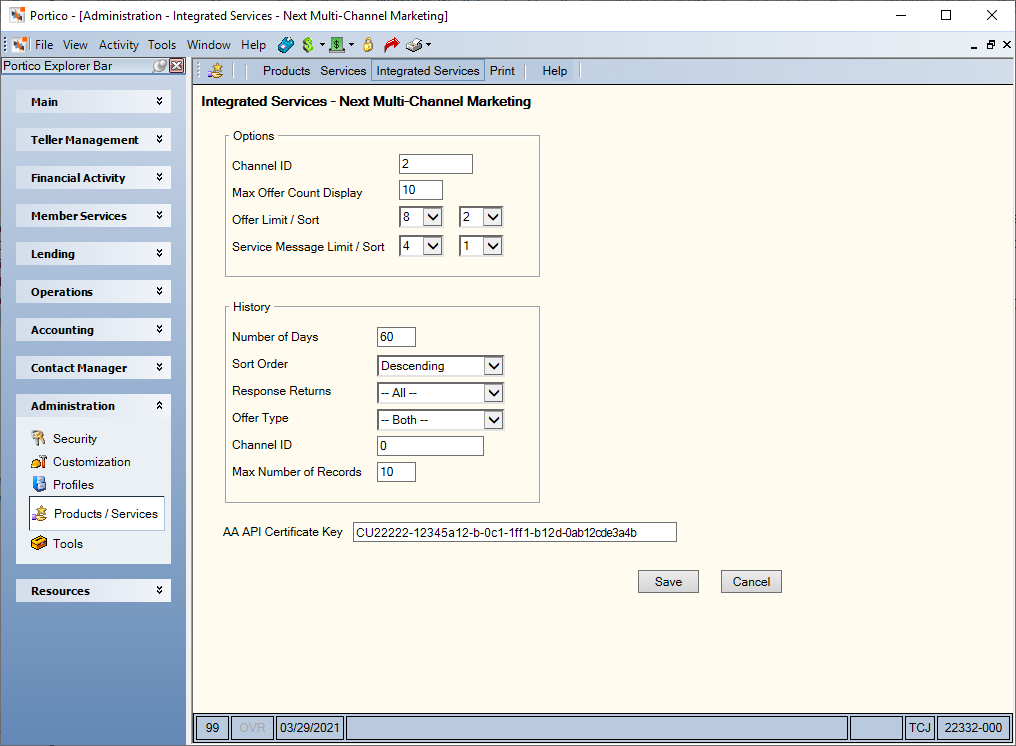Click the blue card reader toolbar icon

[286, 45]
